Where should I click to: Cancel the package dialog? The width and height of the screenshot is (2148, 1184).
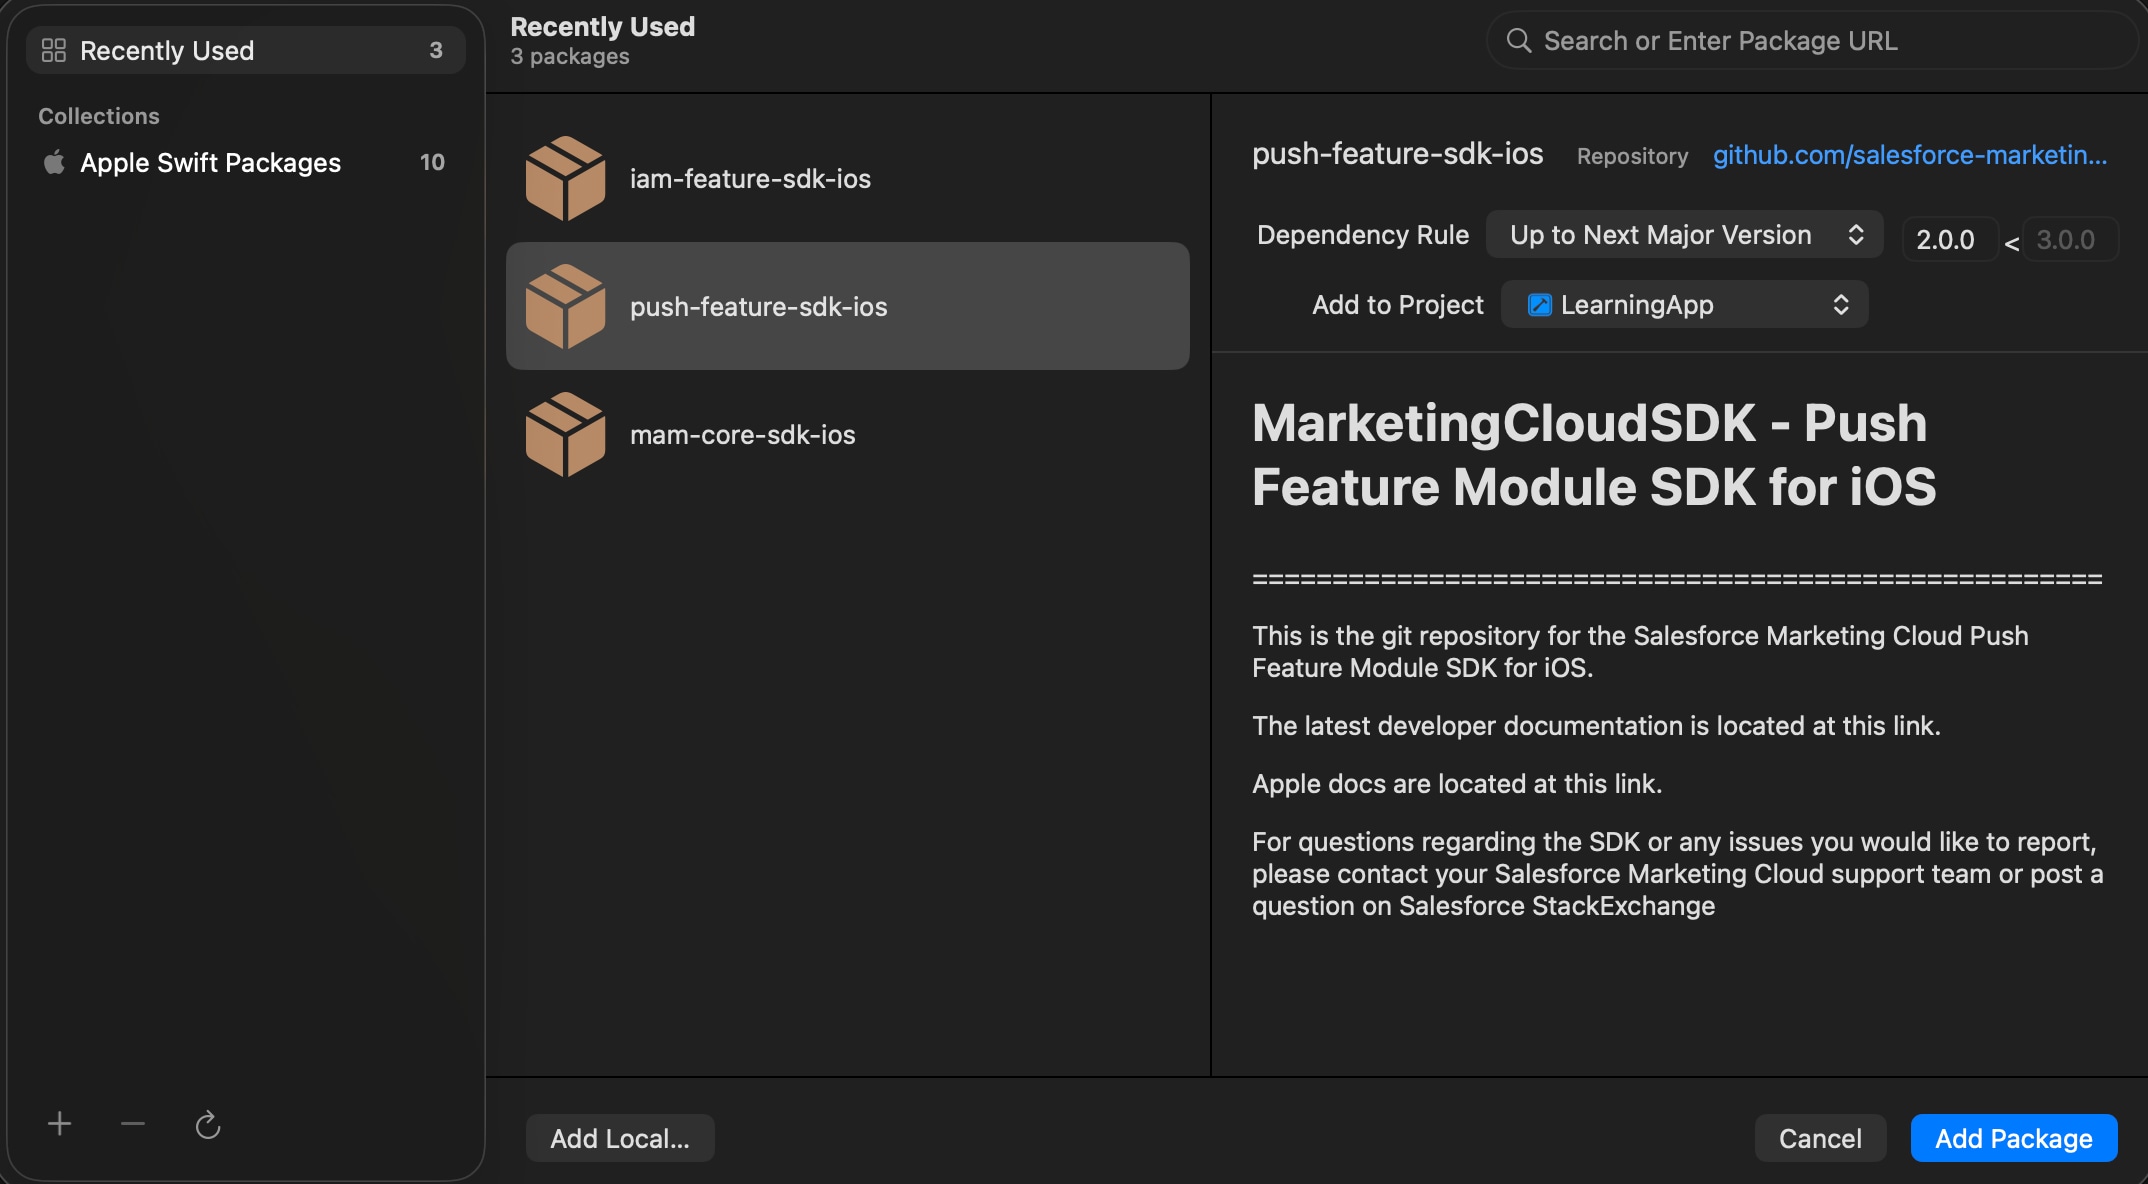[1820, 1137]
